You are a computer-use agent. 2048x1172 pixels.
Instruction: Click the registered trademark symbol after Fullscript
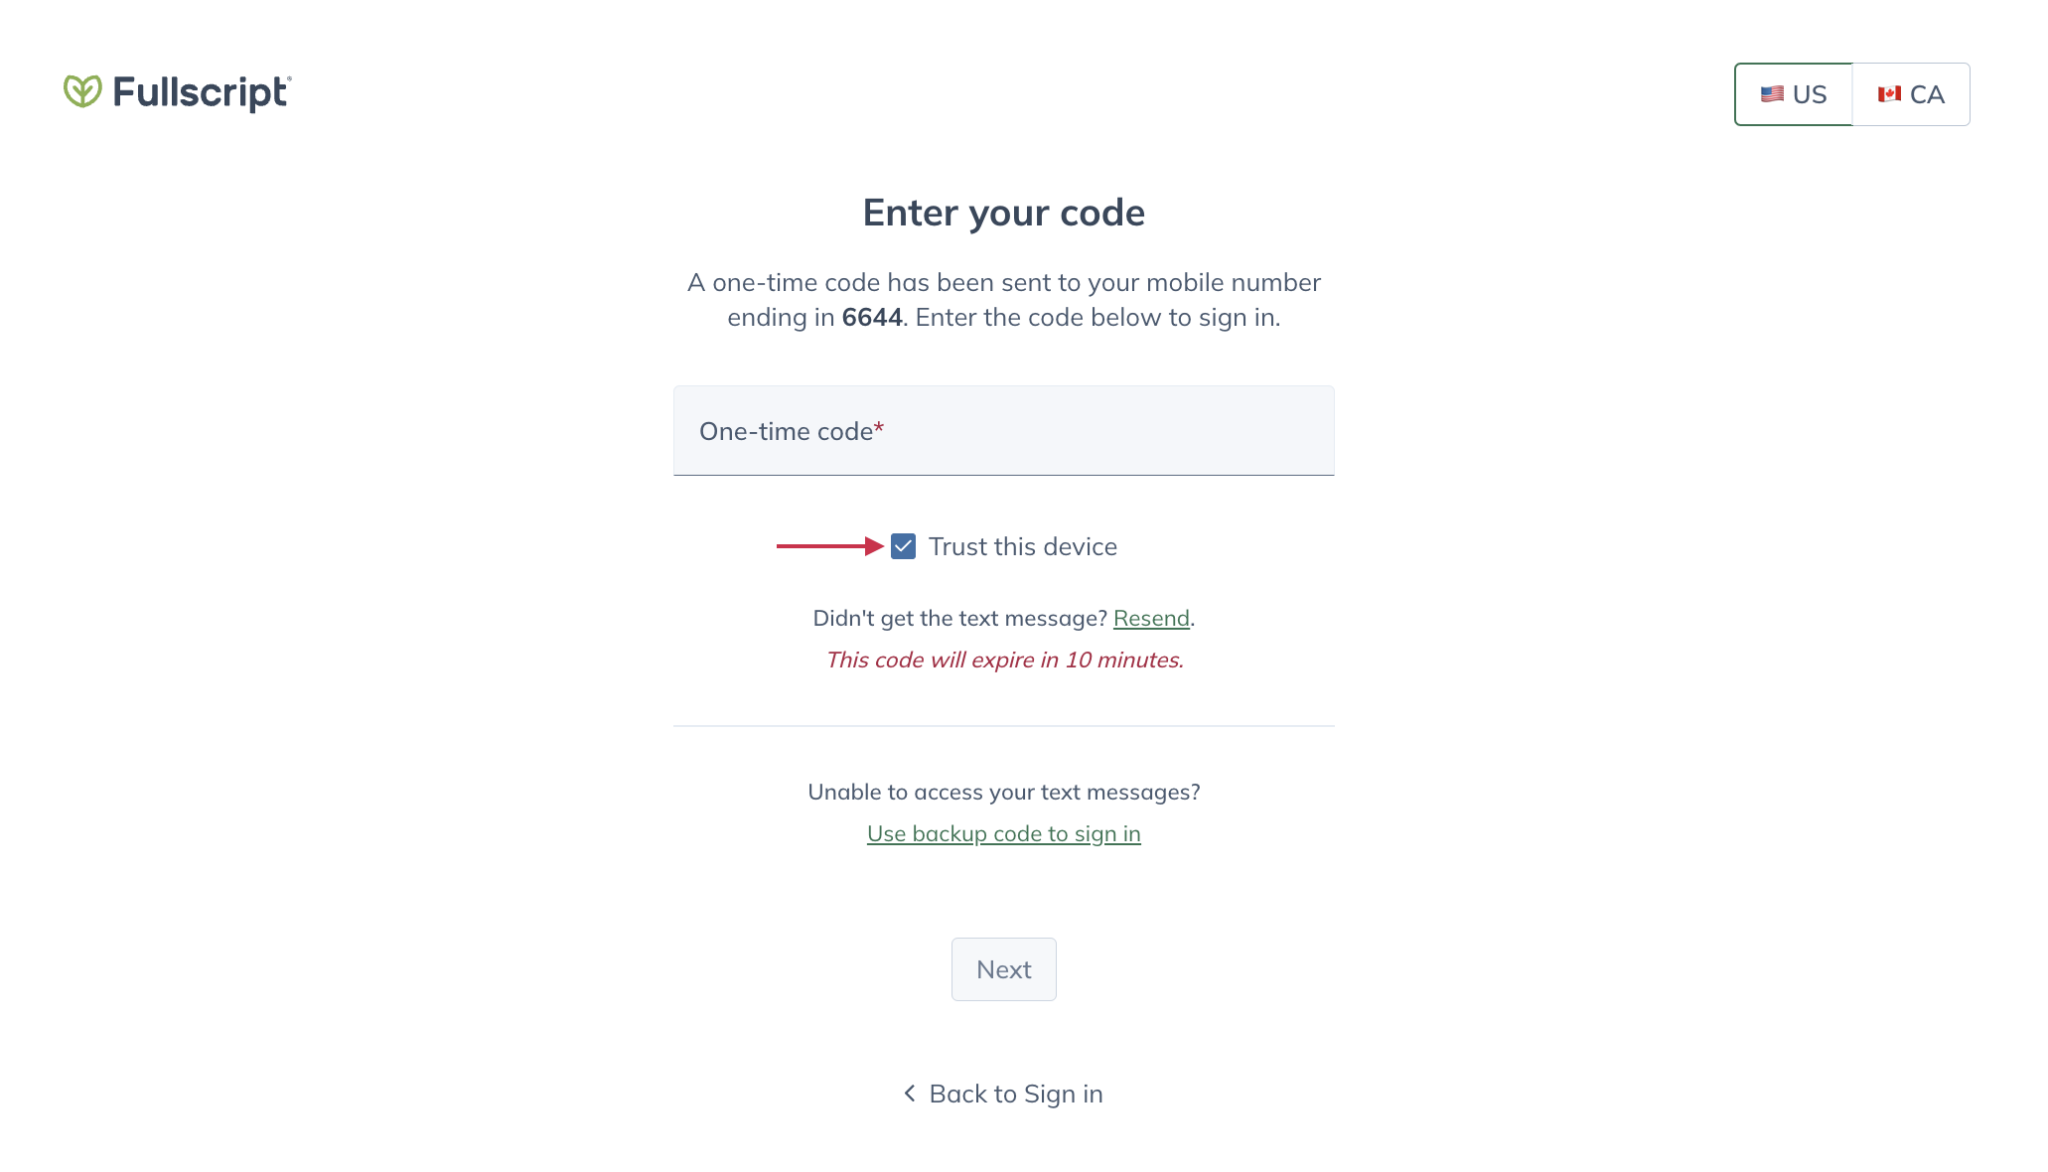[x=287, y=76]
